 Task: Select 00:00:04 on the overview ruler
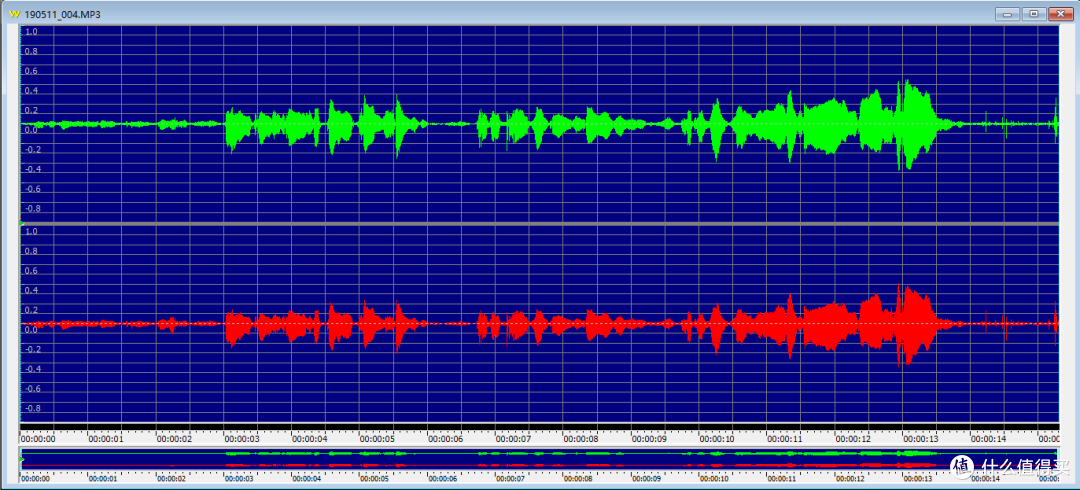pos(307,478)
